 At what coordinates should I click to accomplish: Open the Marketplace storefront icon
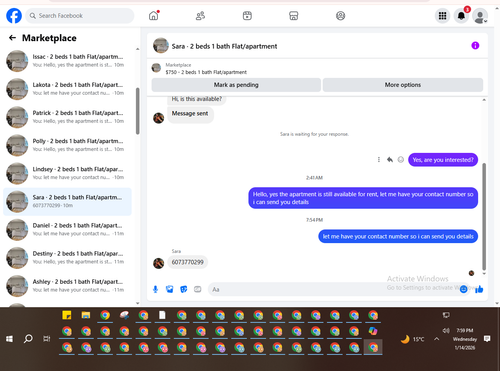click(294, 16)
